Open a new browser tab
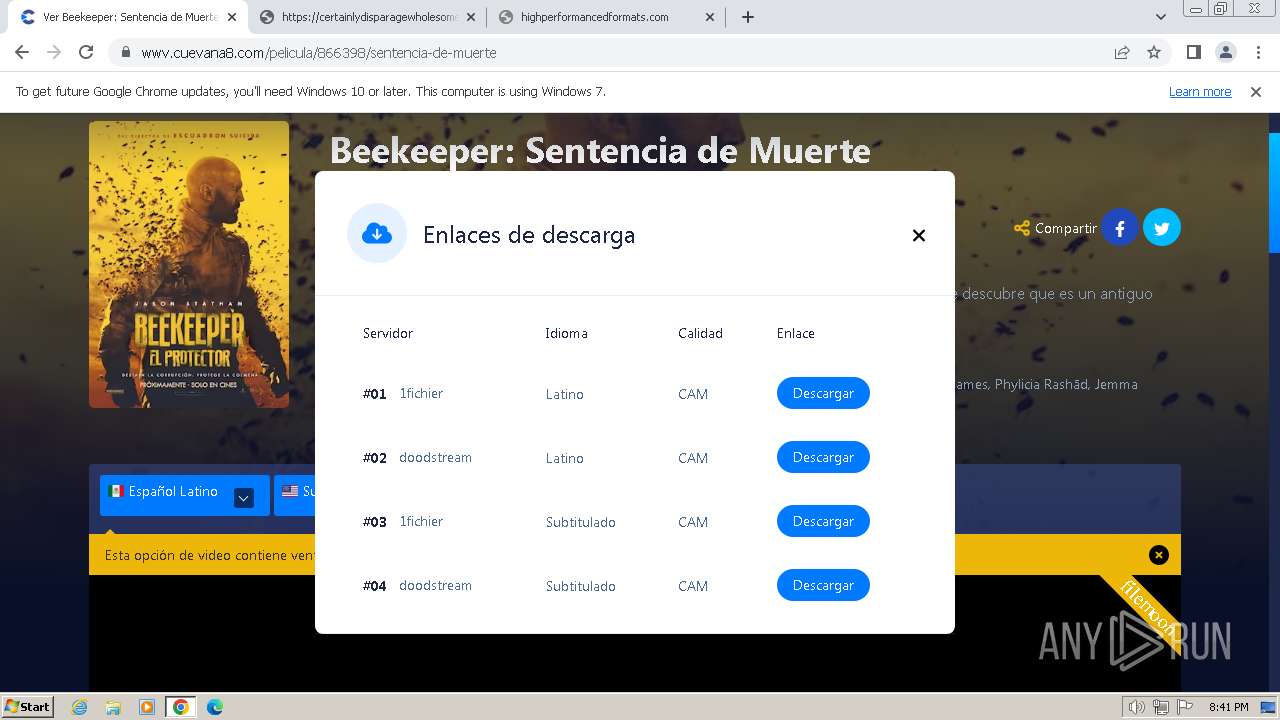This screenshot has width=1280, height=720. [x=747, y=17]
